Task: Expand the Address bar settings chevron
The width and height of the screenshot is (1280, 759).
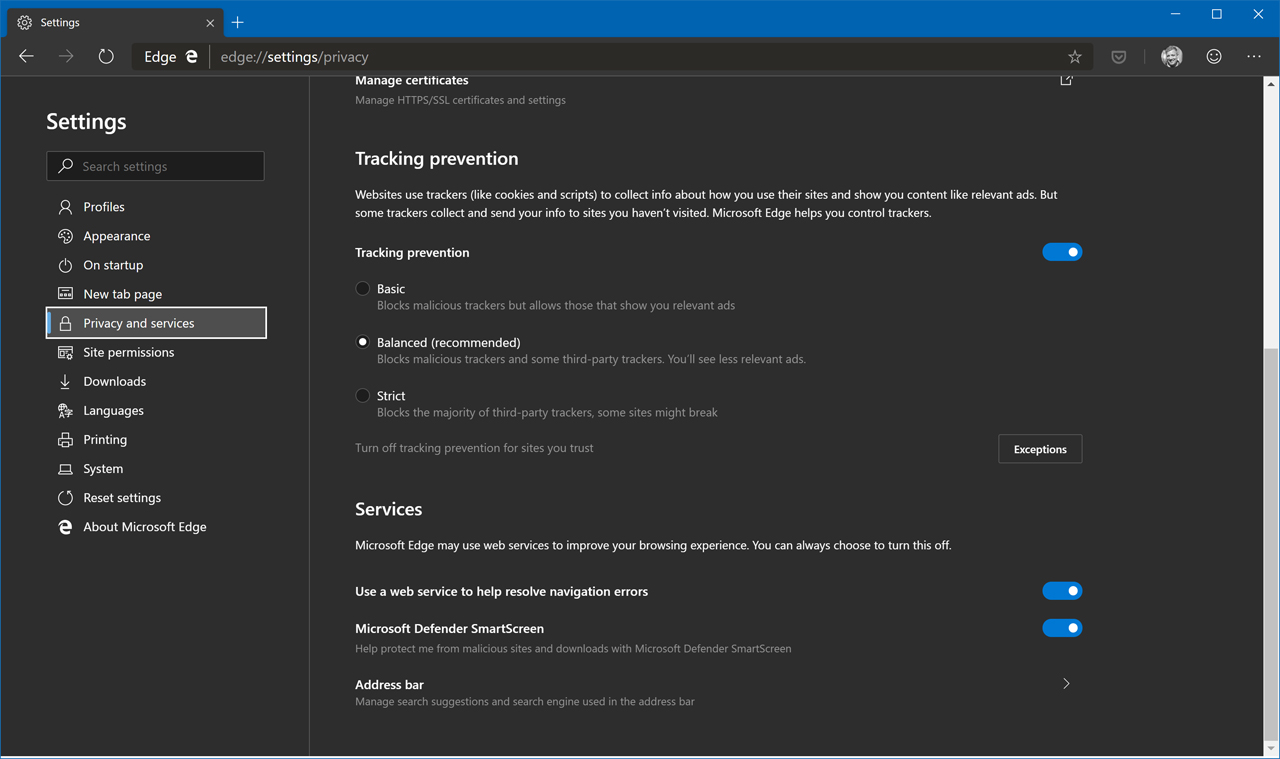Action: click(1066, 684)
